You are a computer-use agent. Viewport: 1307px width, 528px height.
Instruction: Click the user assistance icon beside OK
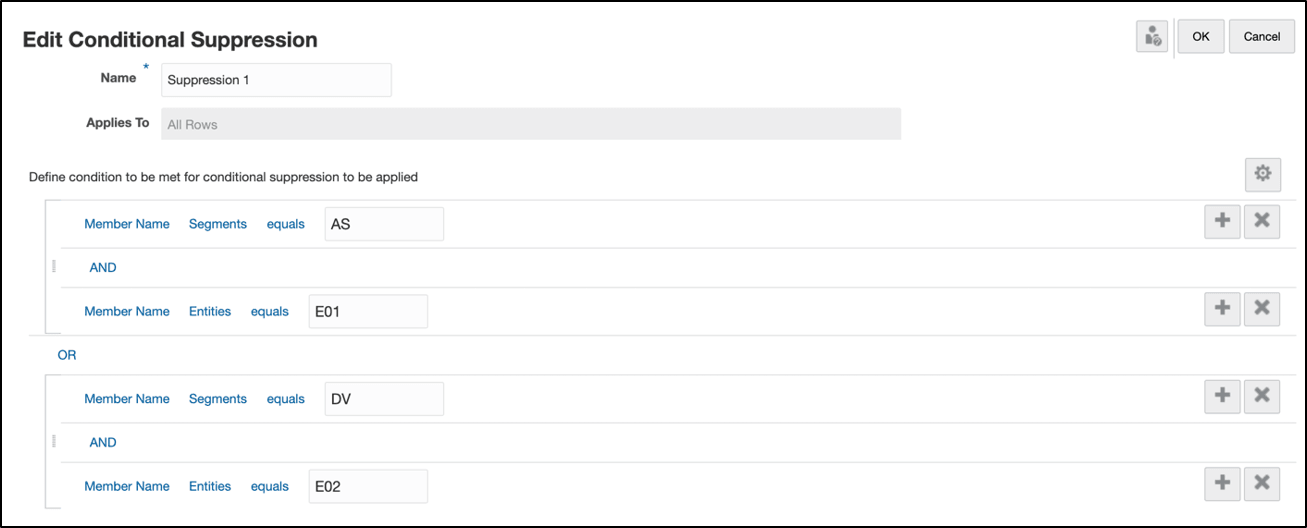[x=1153, y=36]
